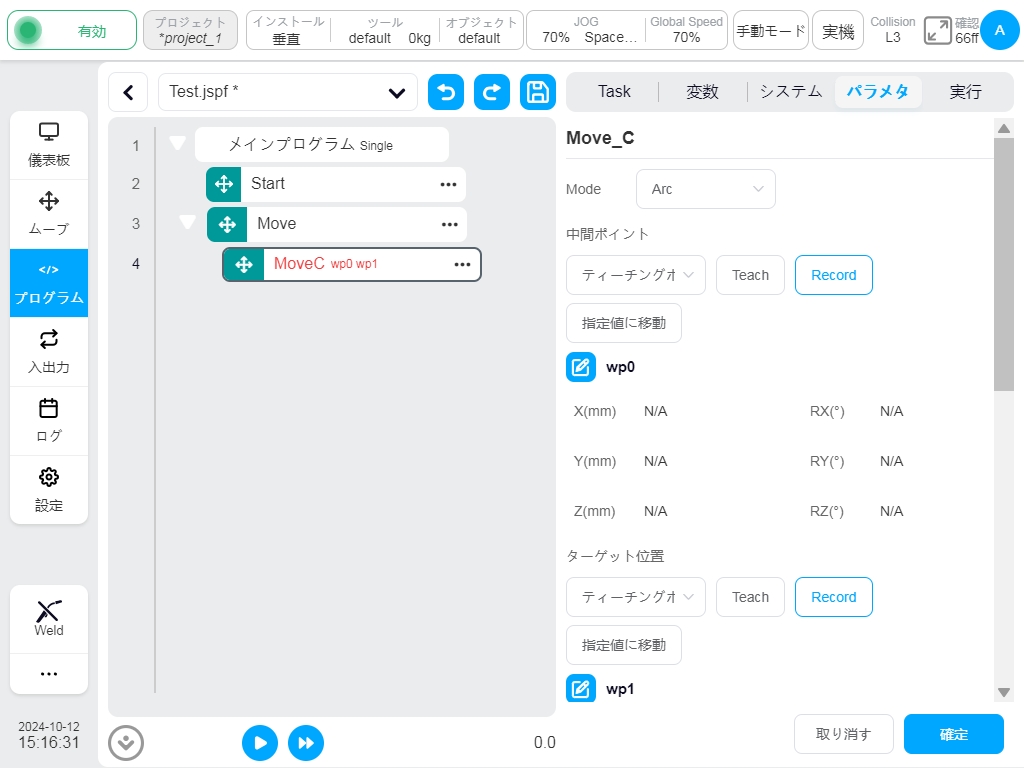This screenshot has height=768, width=1024.
Task: Select the MoveC wp0 wp1 node
Action: point(352,264)
